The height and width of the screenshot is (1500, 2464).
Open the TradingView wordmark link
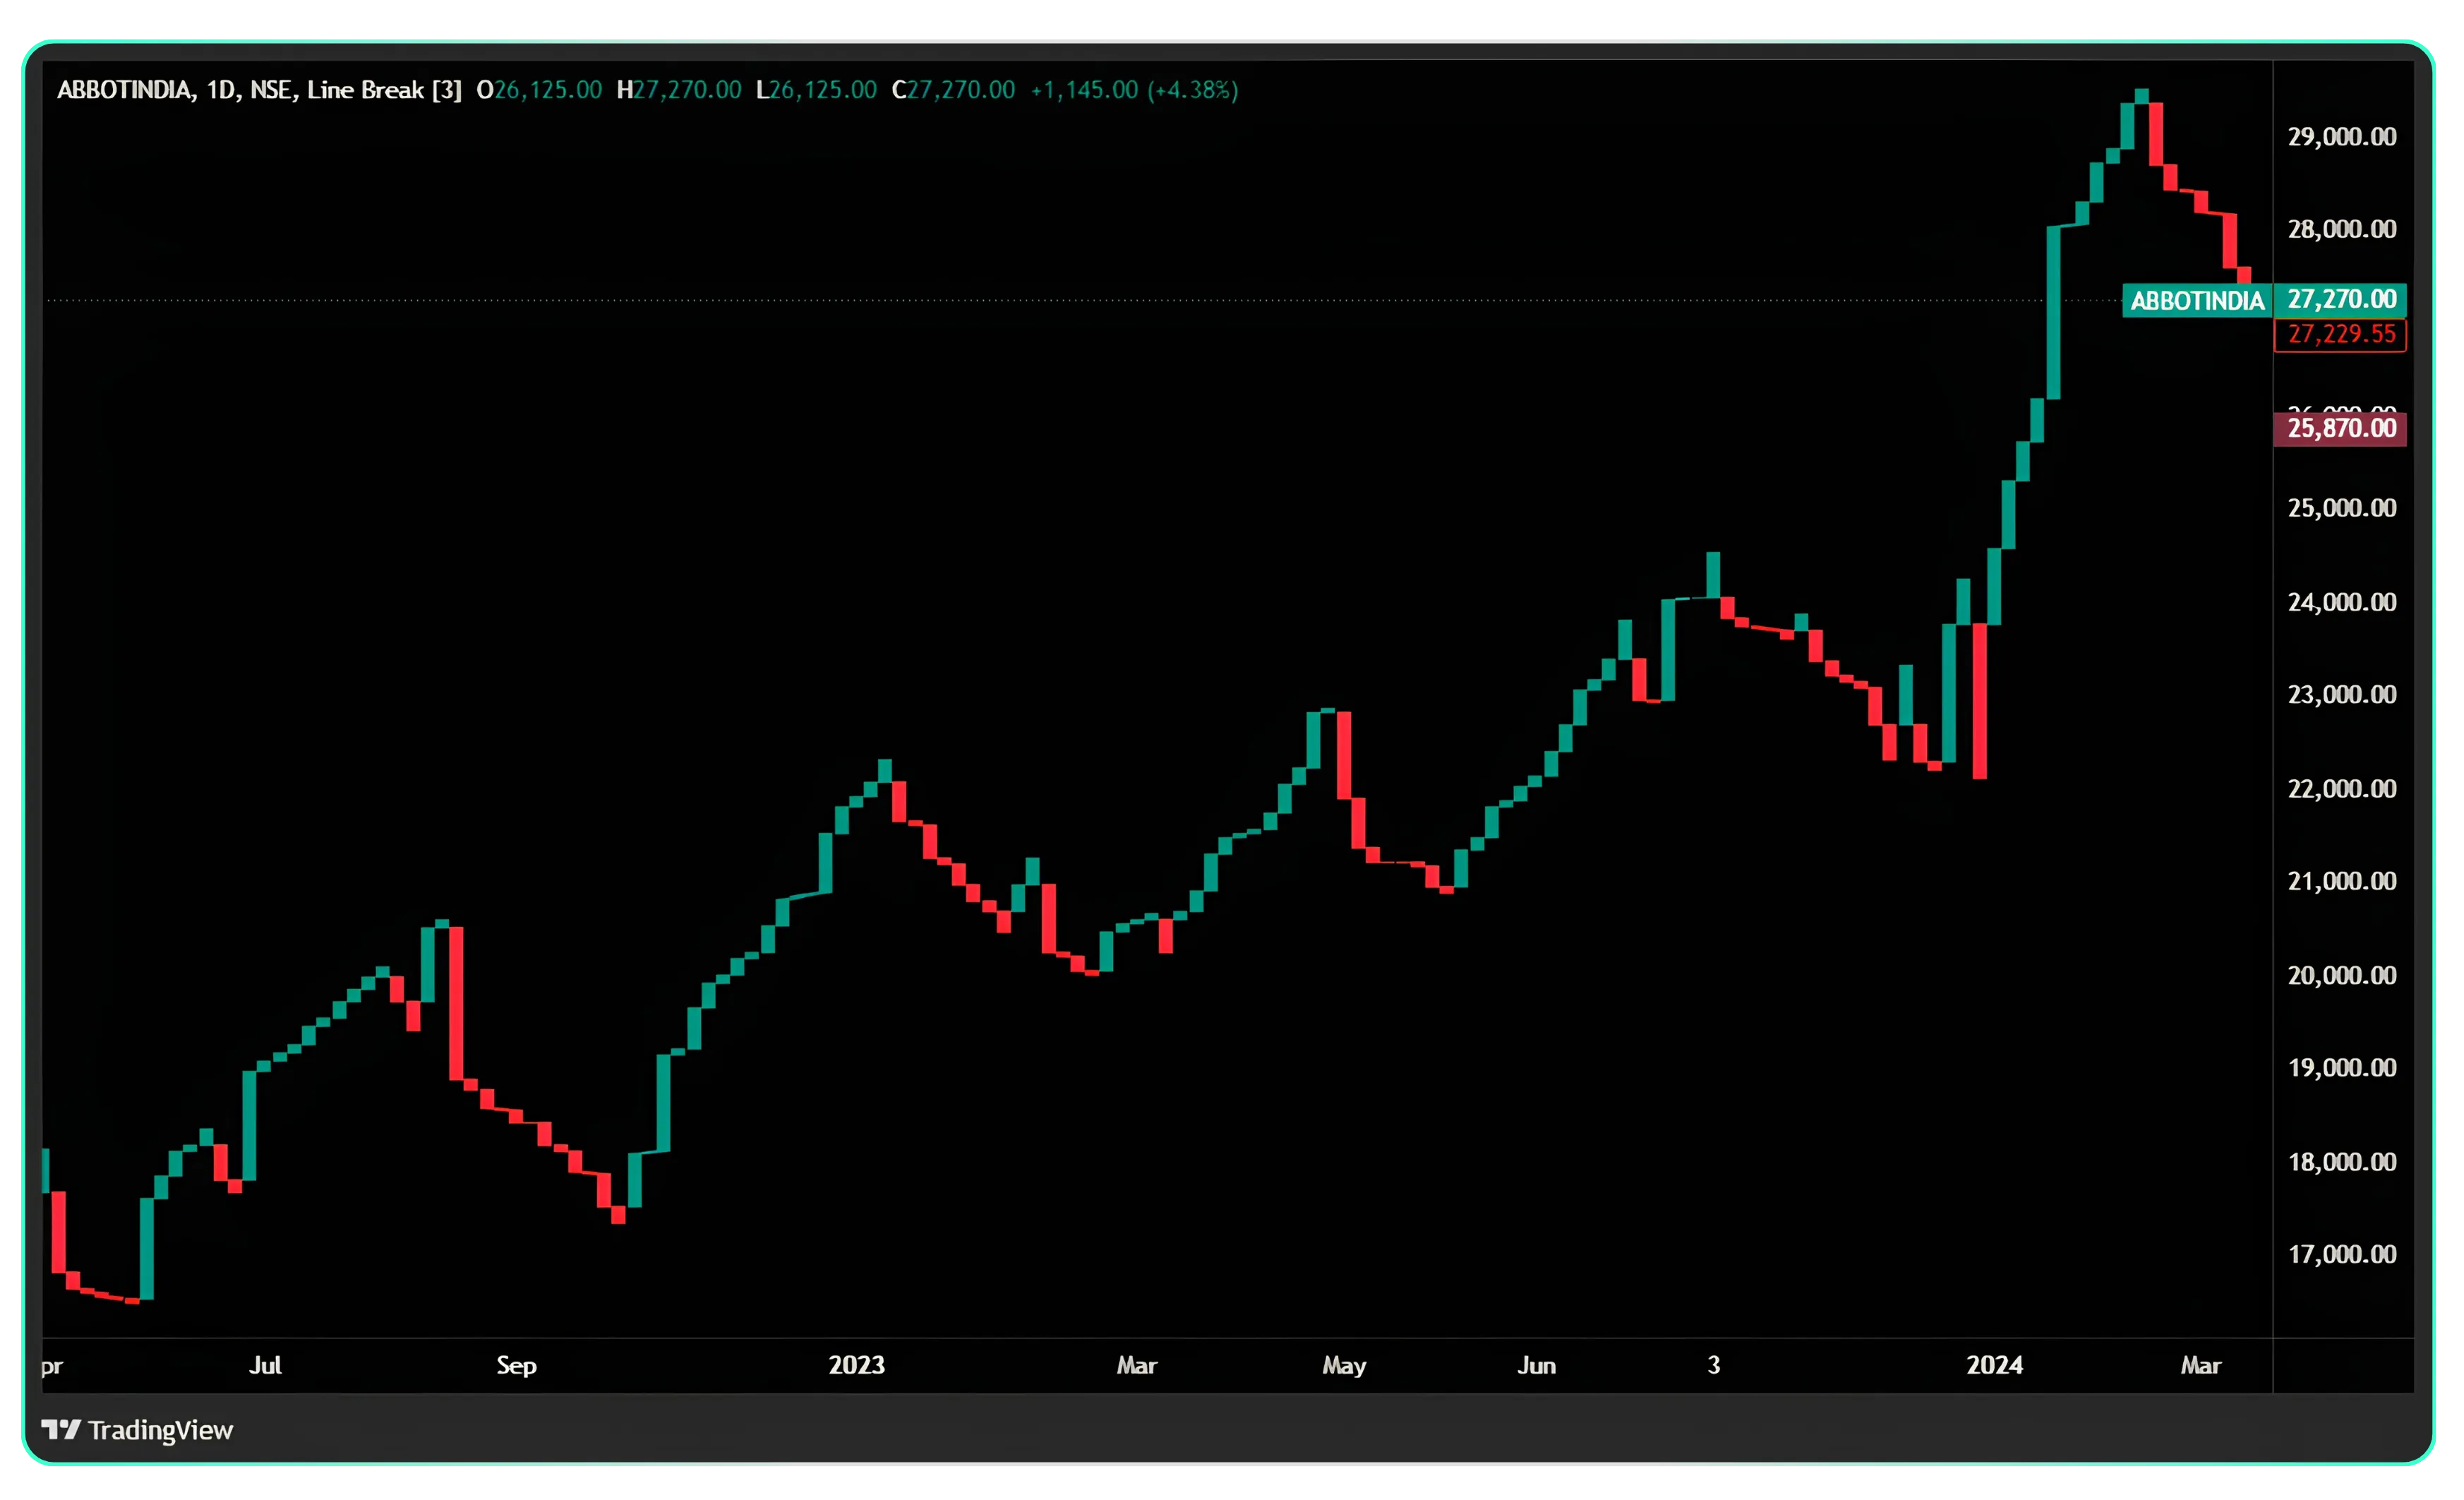point(161,1431)
